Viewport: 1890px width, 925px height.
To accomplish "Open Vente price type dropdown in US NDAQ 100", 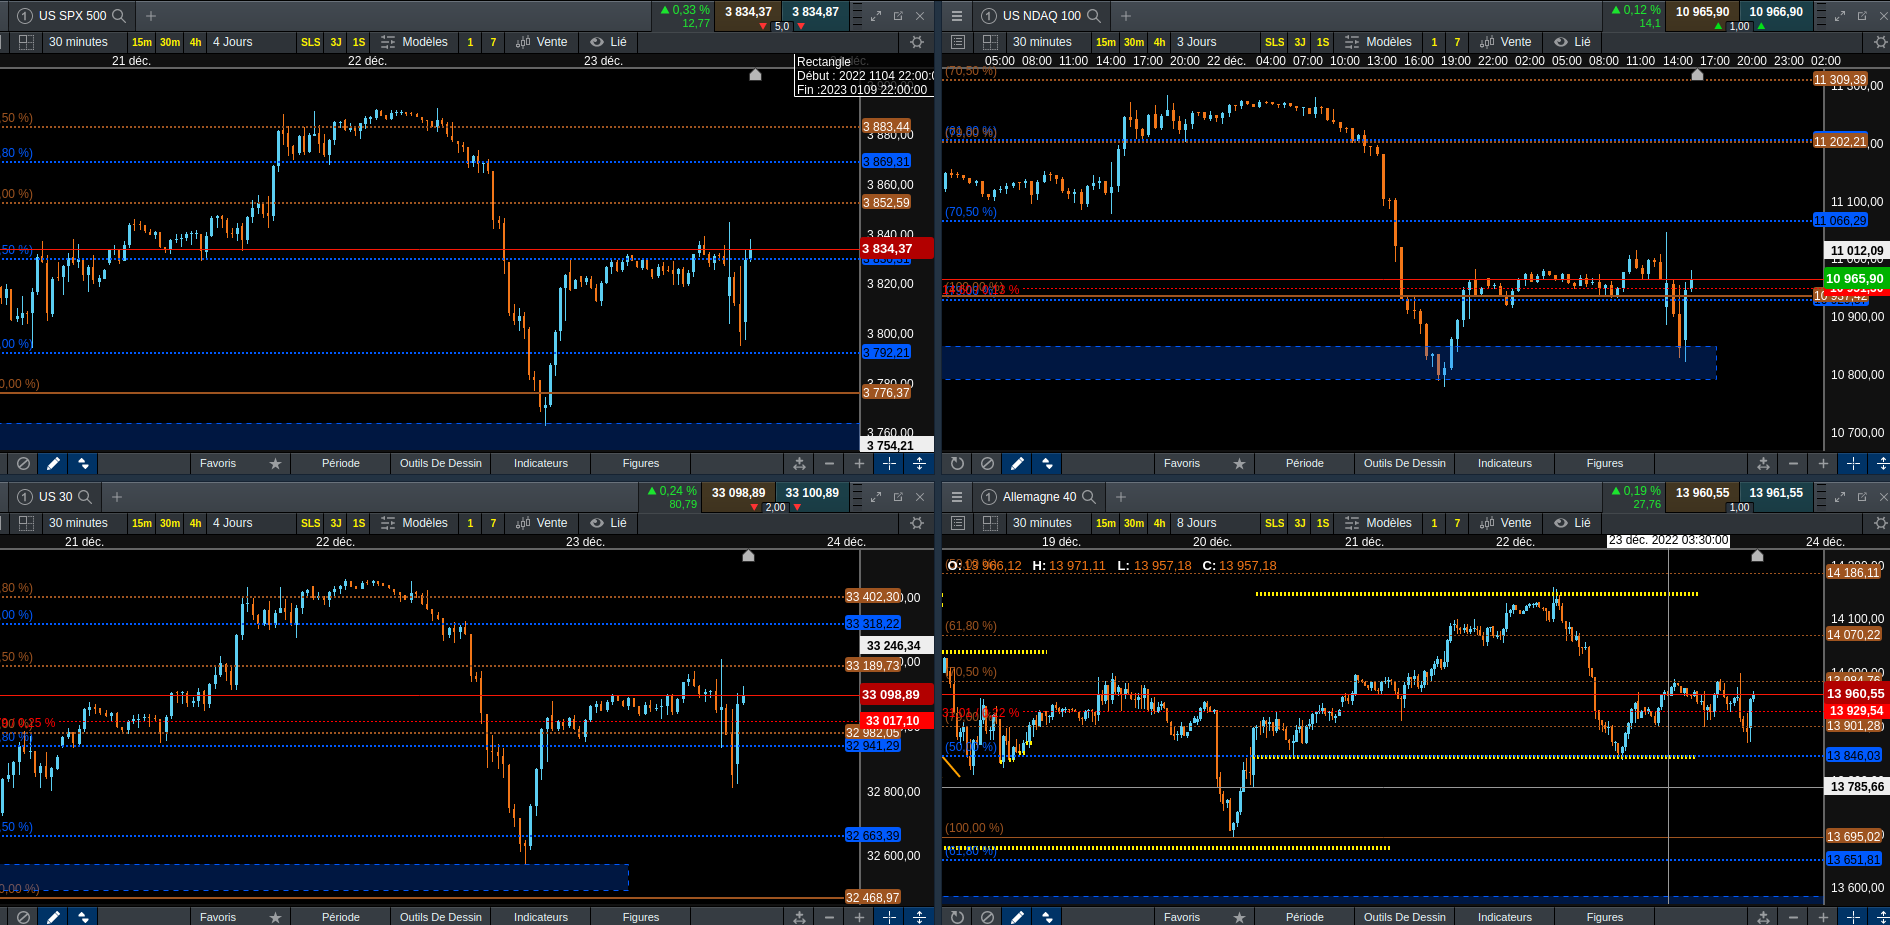I will click(x=1506, y=42).
